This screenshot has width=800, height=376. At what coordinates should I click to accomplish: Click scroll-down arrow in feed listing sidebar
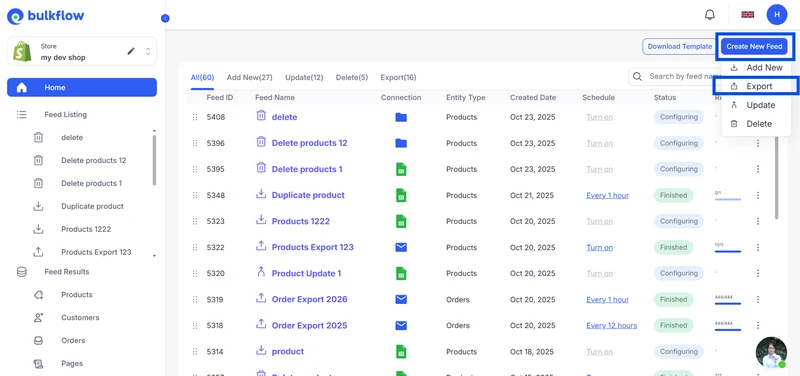(155, 256)
